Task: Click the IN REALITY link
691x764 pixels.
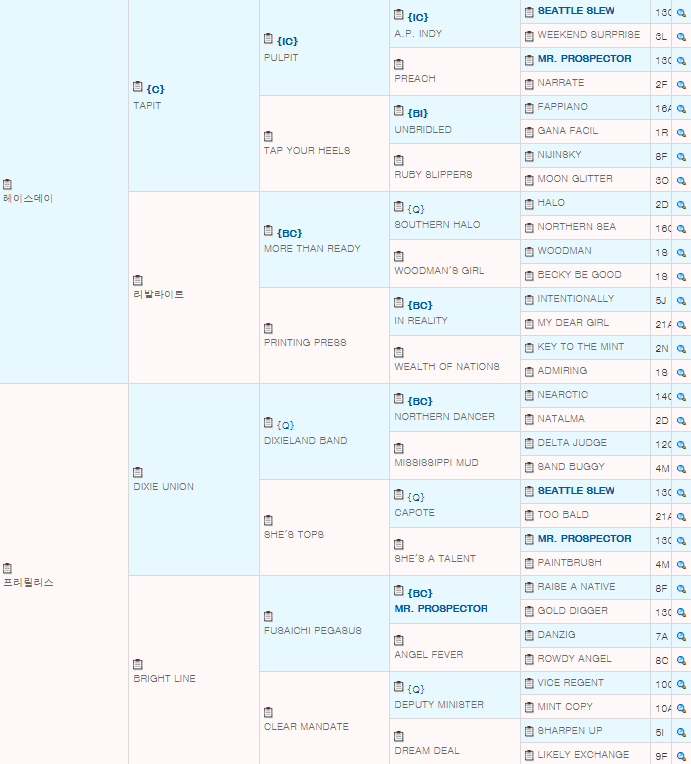Action: (x=421, y=321)
